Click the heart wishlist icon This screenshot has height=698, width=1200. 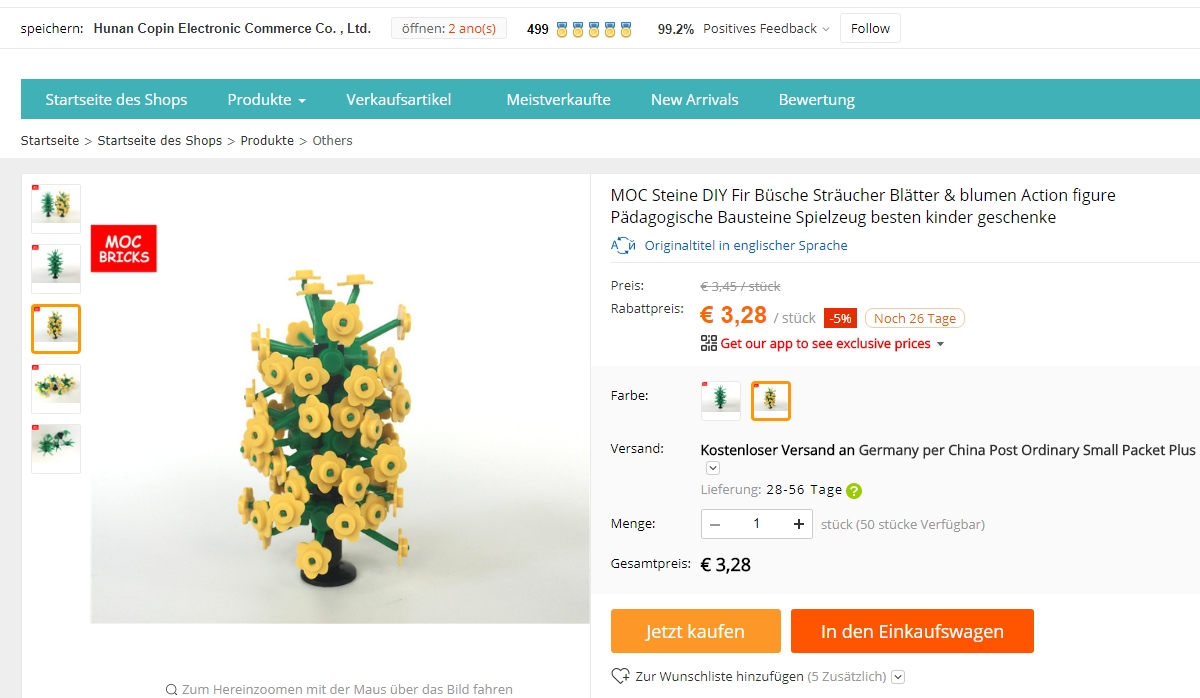620,676
